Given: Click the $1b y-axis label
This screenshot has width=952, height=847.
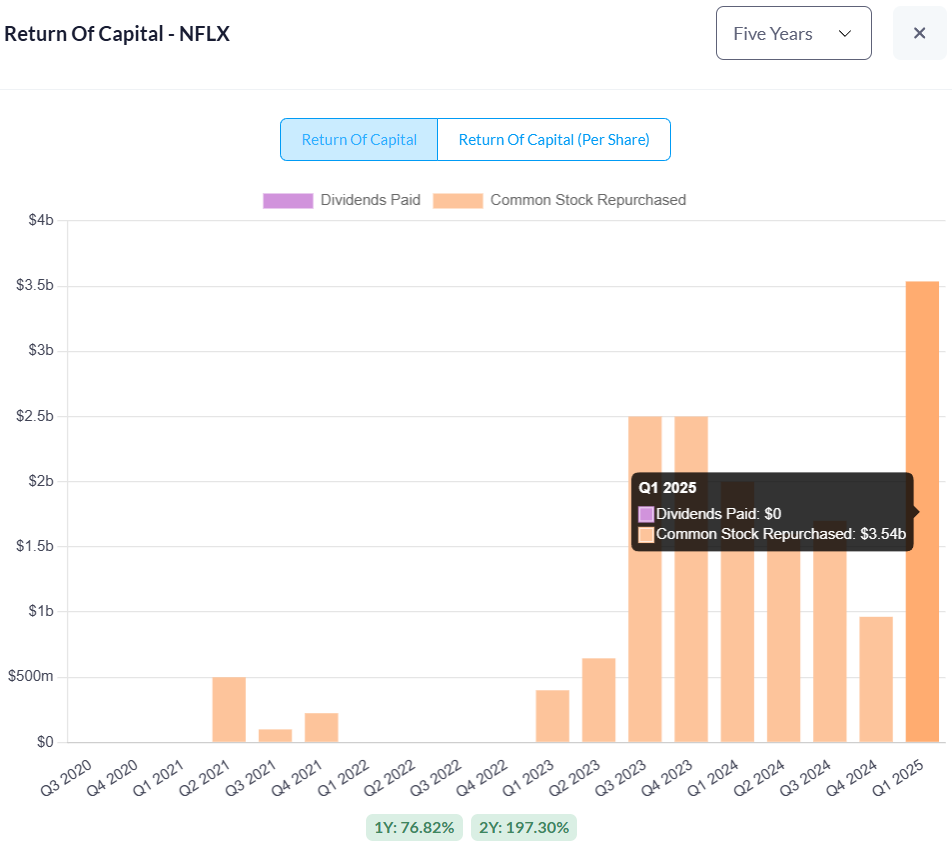Looking at the screenshot, I should pyautogui.click(x=41, y=611).
